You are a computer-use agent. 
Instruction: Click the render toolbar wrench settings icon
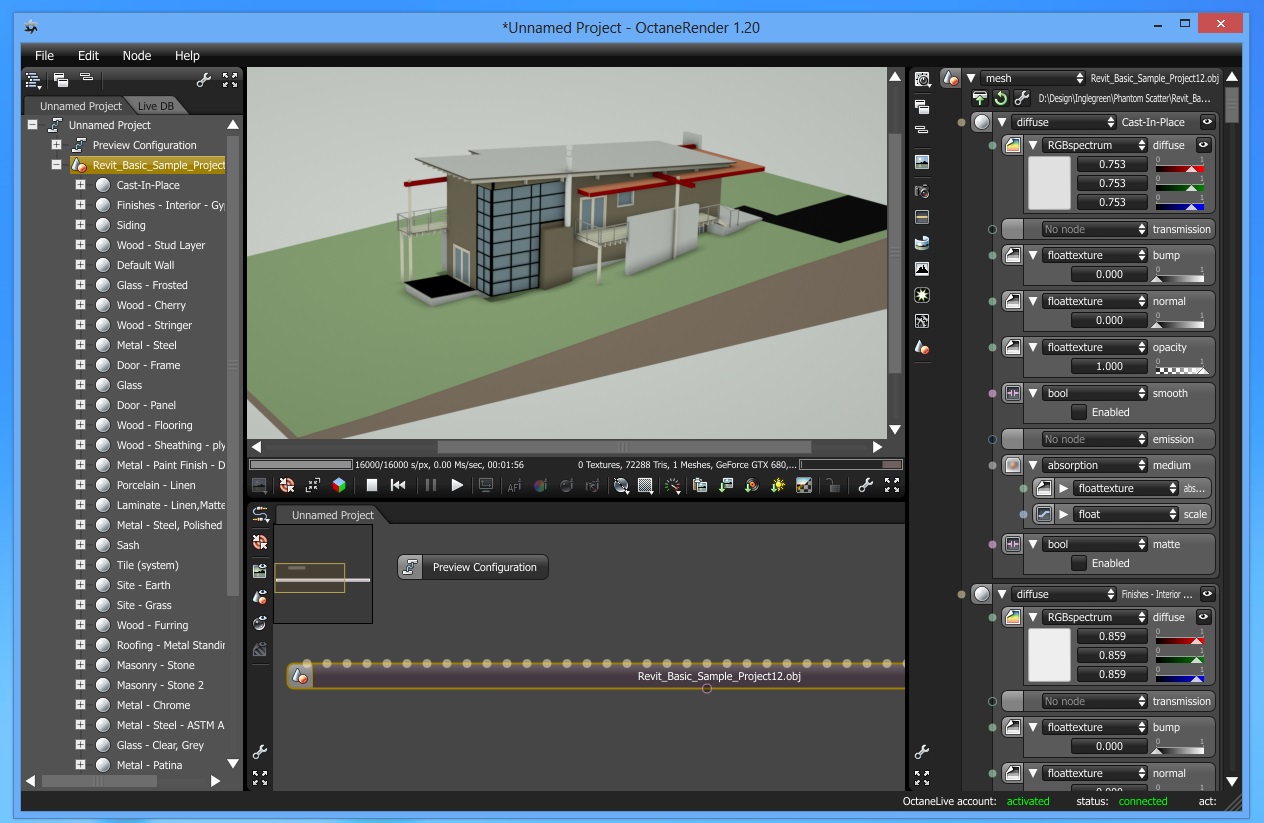click(x=866, y=485)
